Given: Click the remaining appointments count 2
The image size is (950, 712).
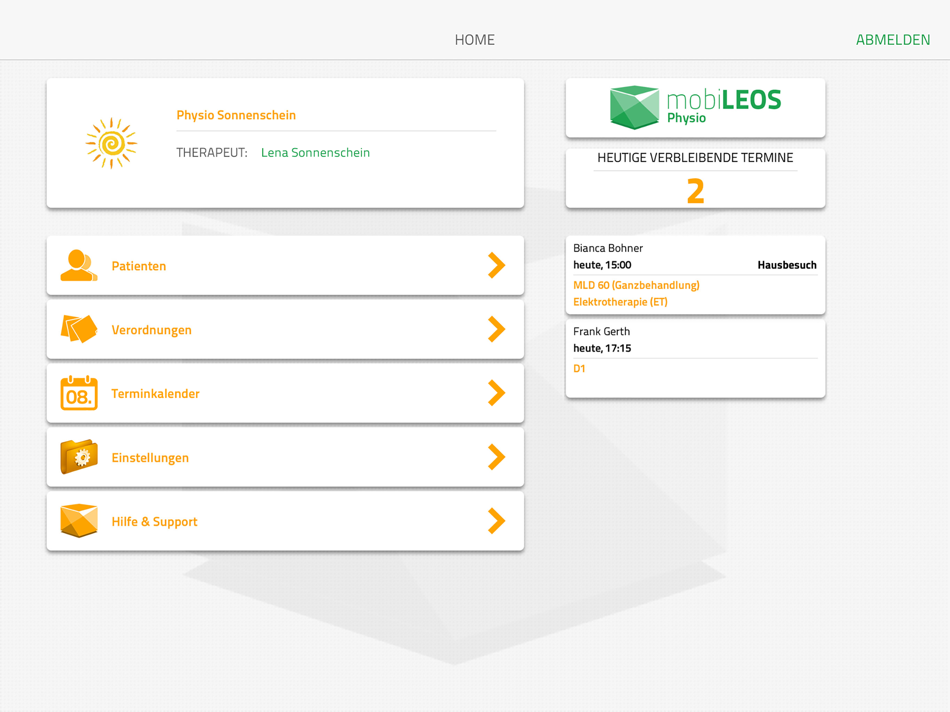Looking at the screenshot, I should click(696, 191).
